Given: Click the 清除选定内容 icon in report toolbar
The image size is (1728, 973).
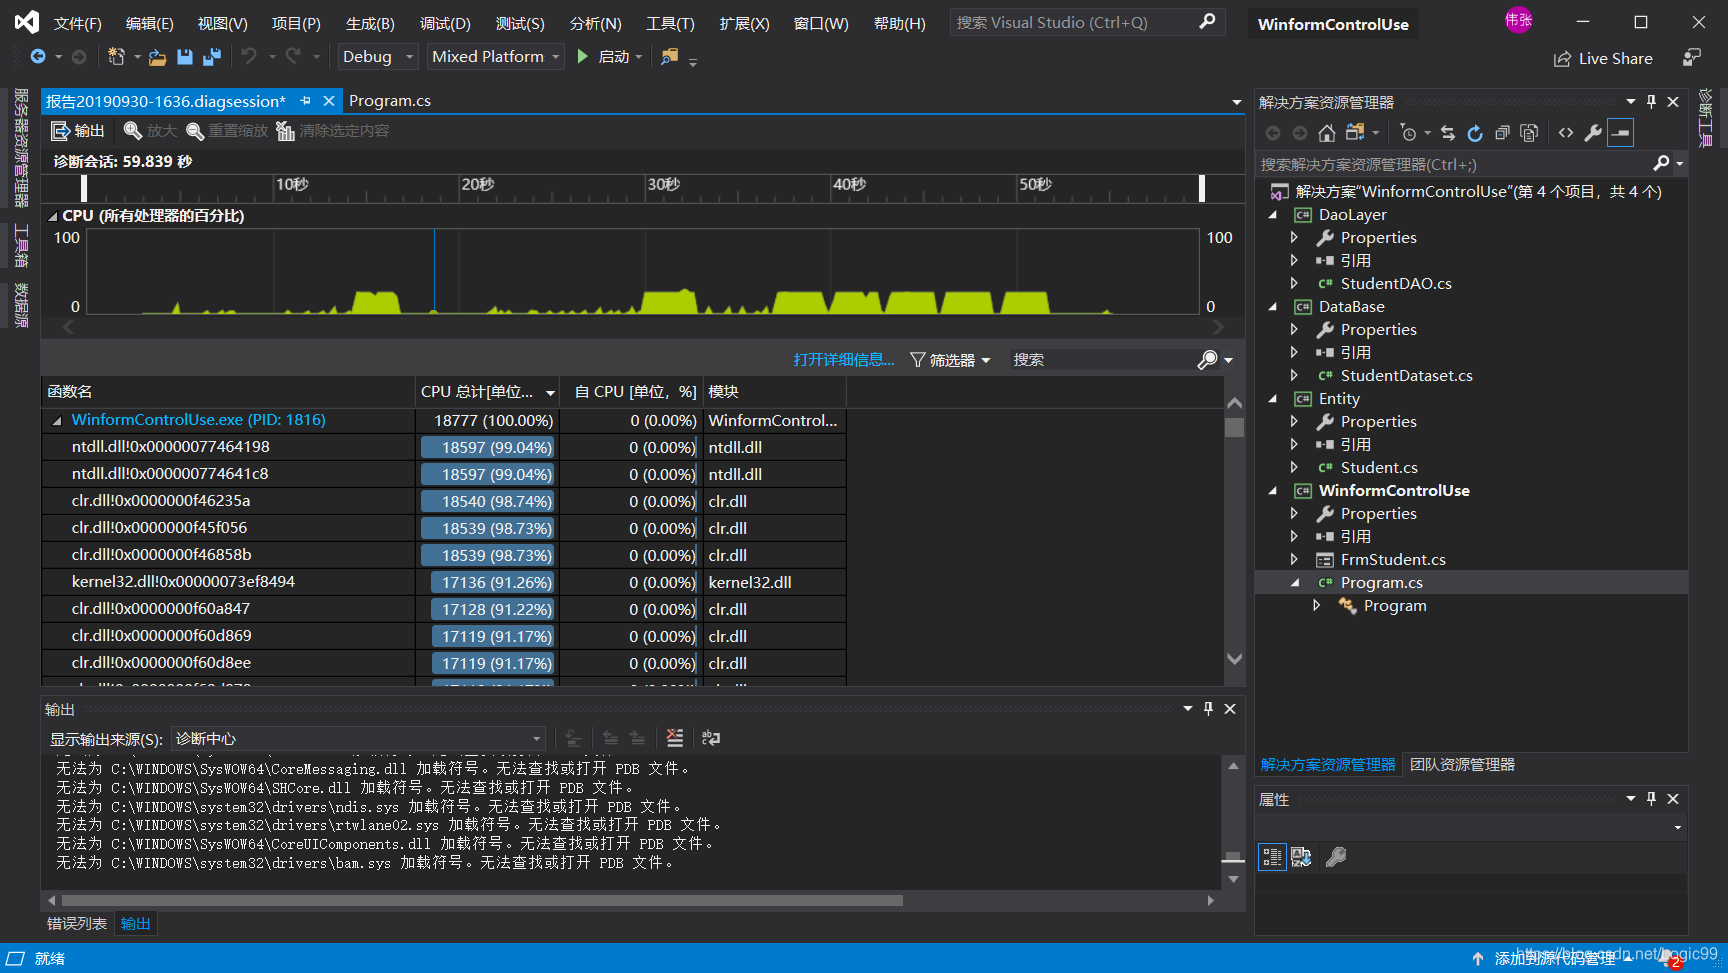Looking at the screenshot, I should coord(285,131).
